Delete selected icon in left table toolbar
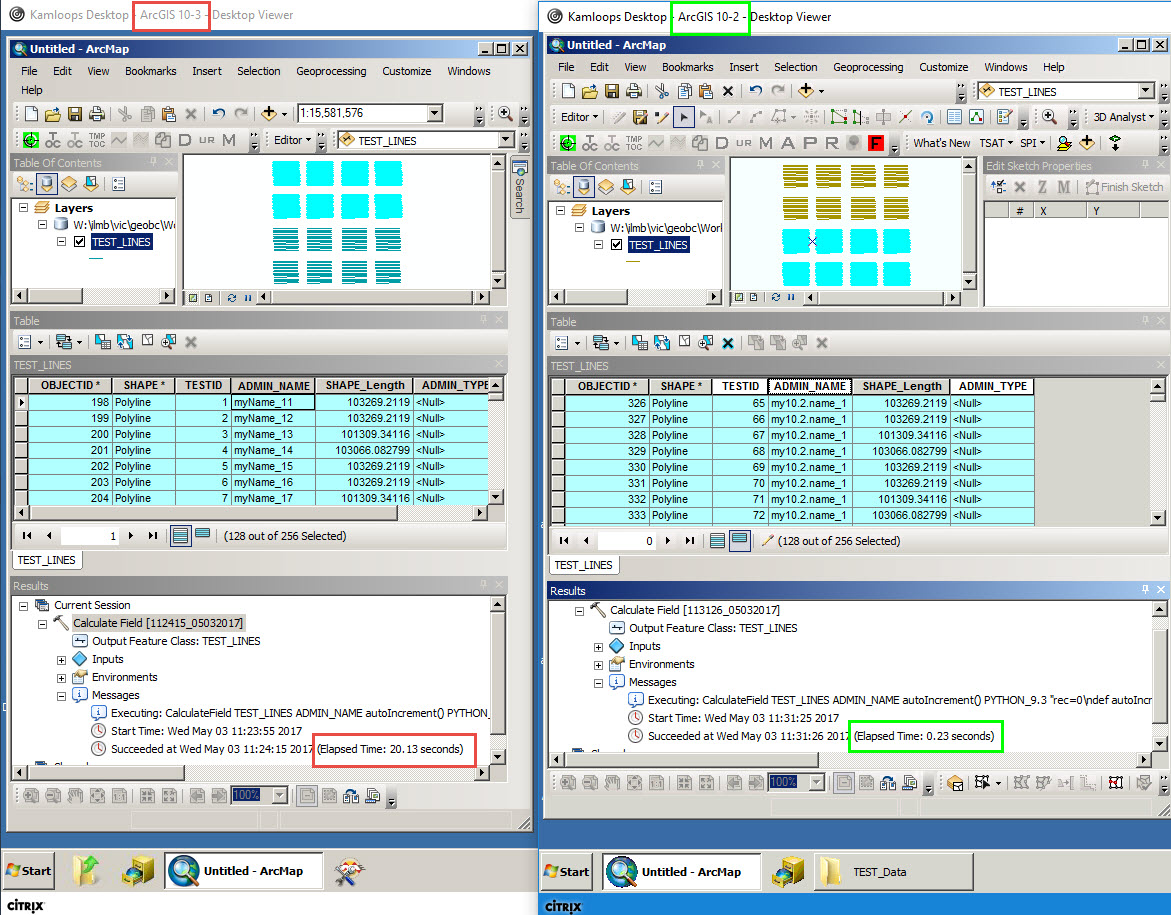 tap(191, 341)
